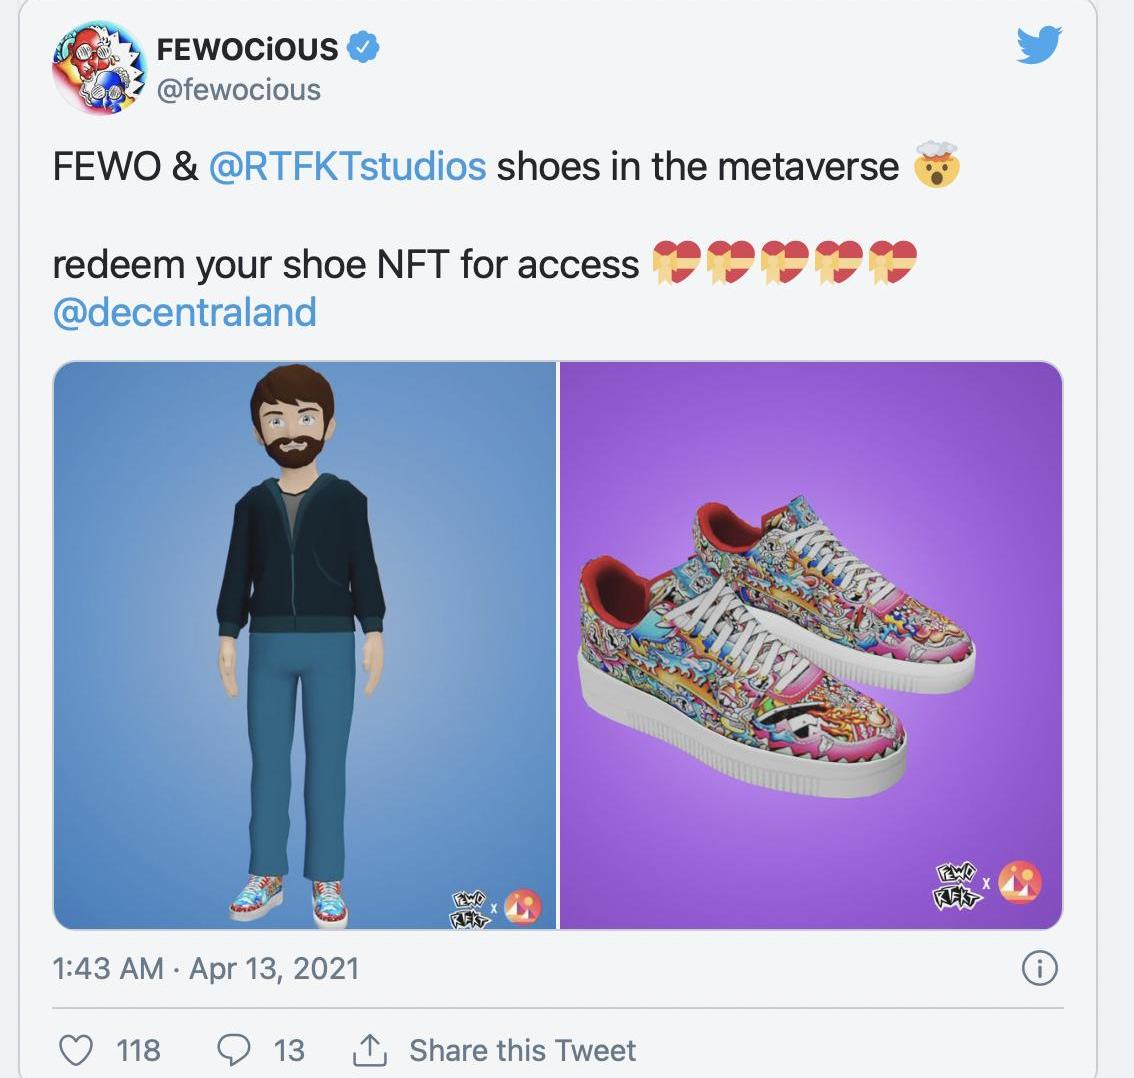The width and height of the screenshot is (1134, 1078).
Task: Open tweet info circle icon
Action: coord(1039,967)
